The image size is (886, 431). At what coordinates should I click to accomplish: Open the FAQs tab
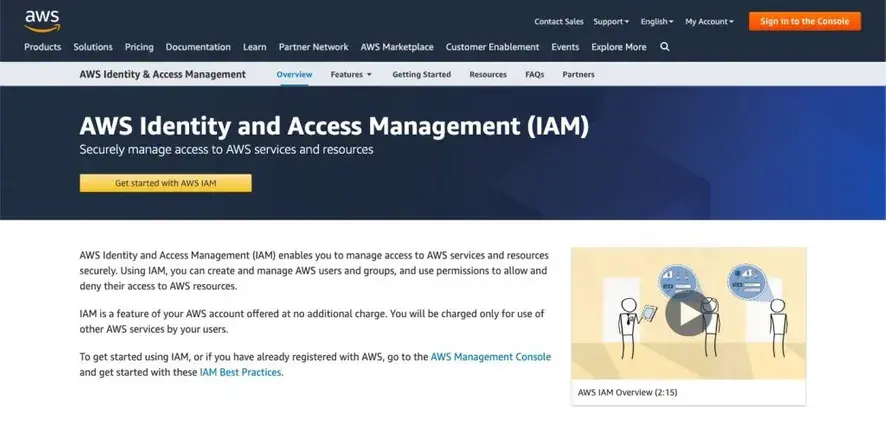pyautogui.click(x=535, y=75)
